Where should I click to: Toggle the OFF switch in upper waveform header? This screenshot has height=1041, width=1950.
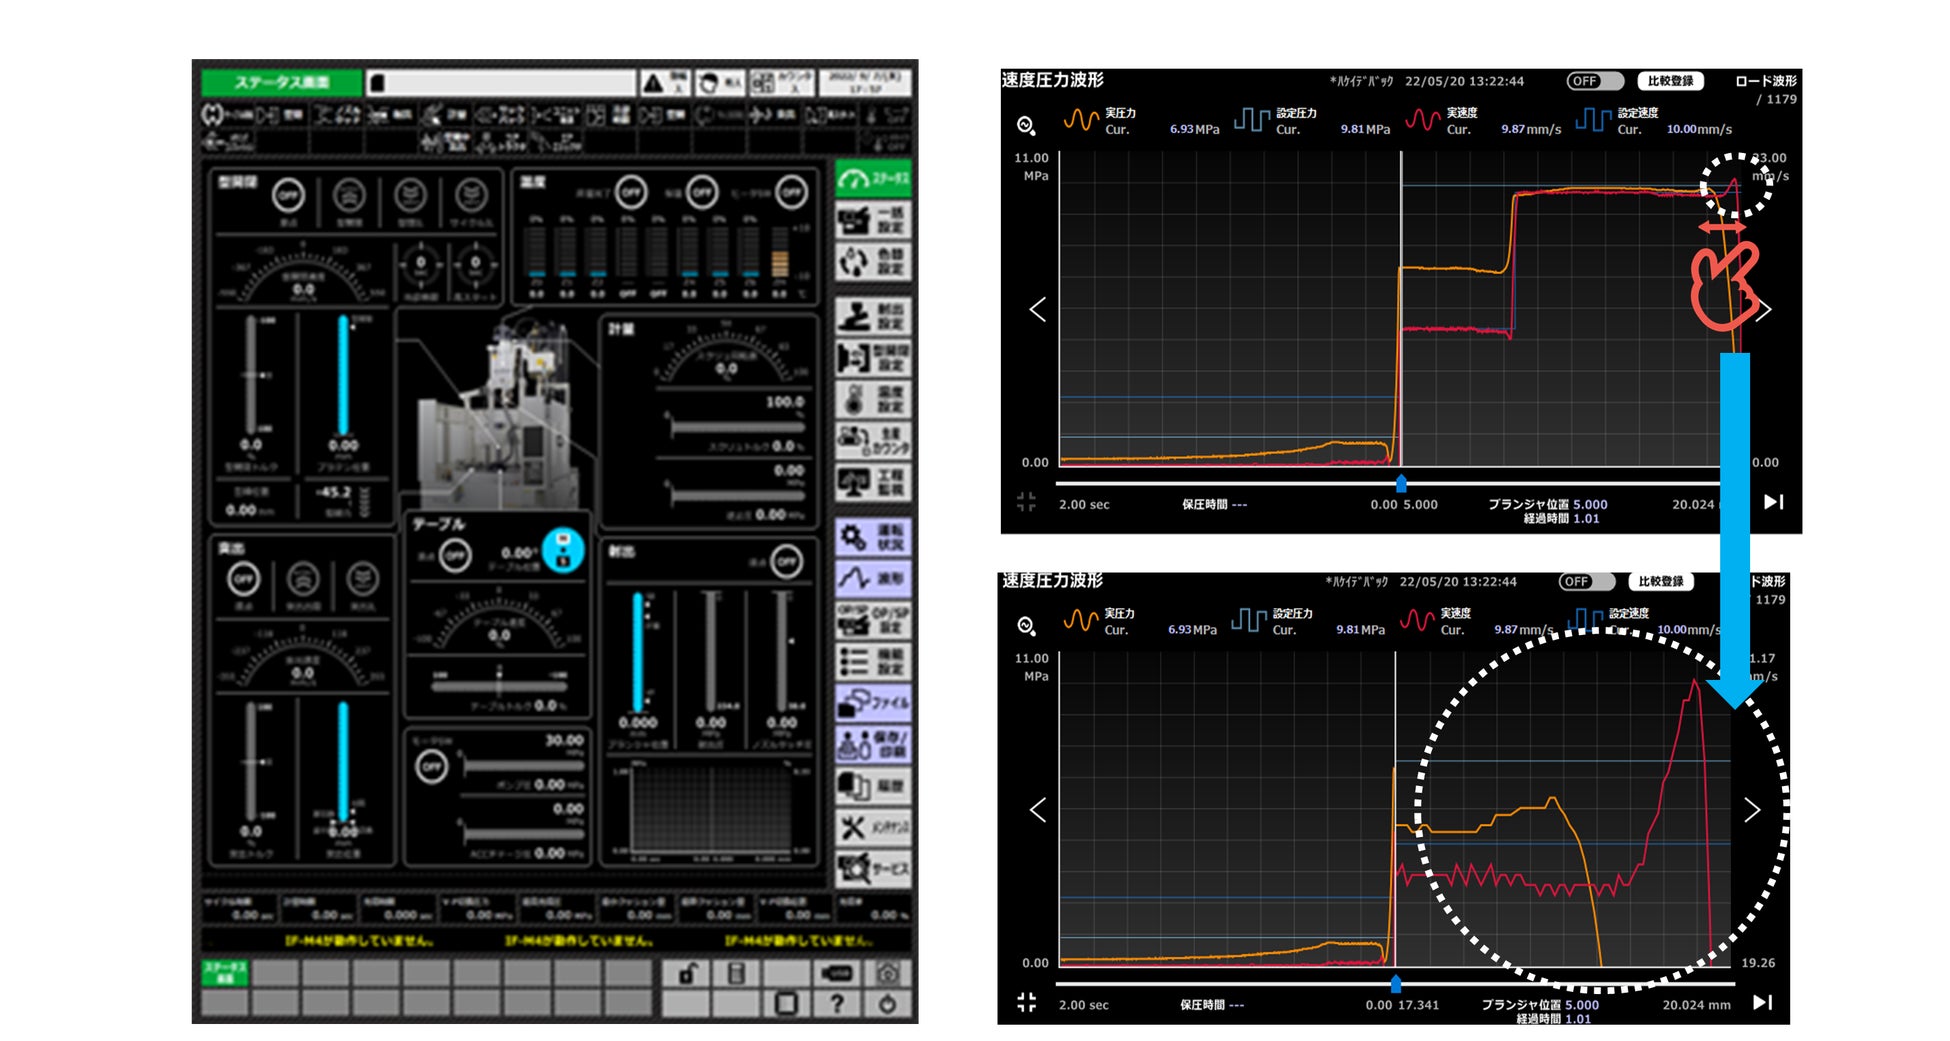coord(1594,81)
